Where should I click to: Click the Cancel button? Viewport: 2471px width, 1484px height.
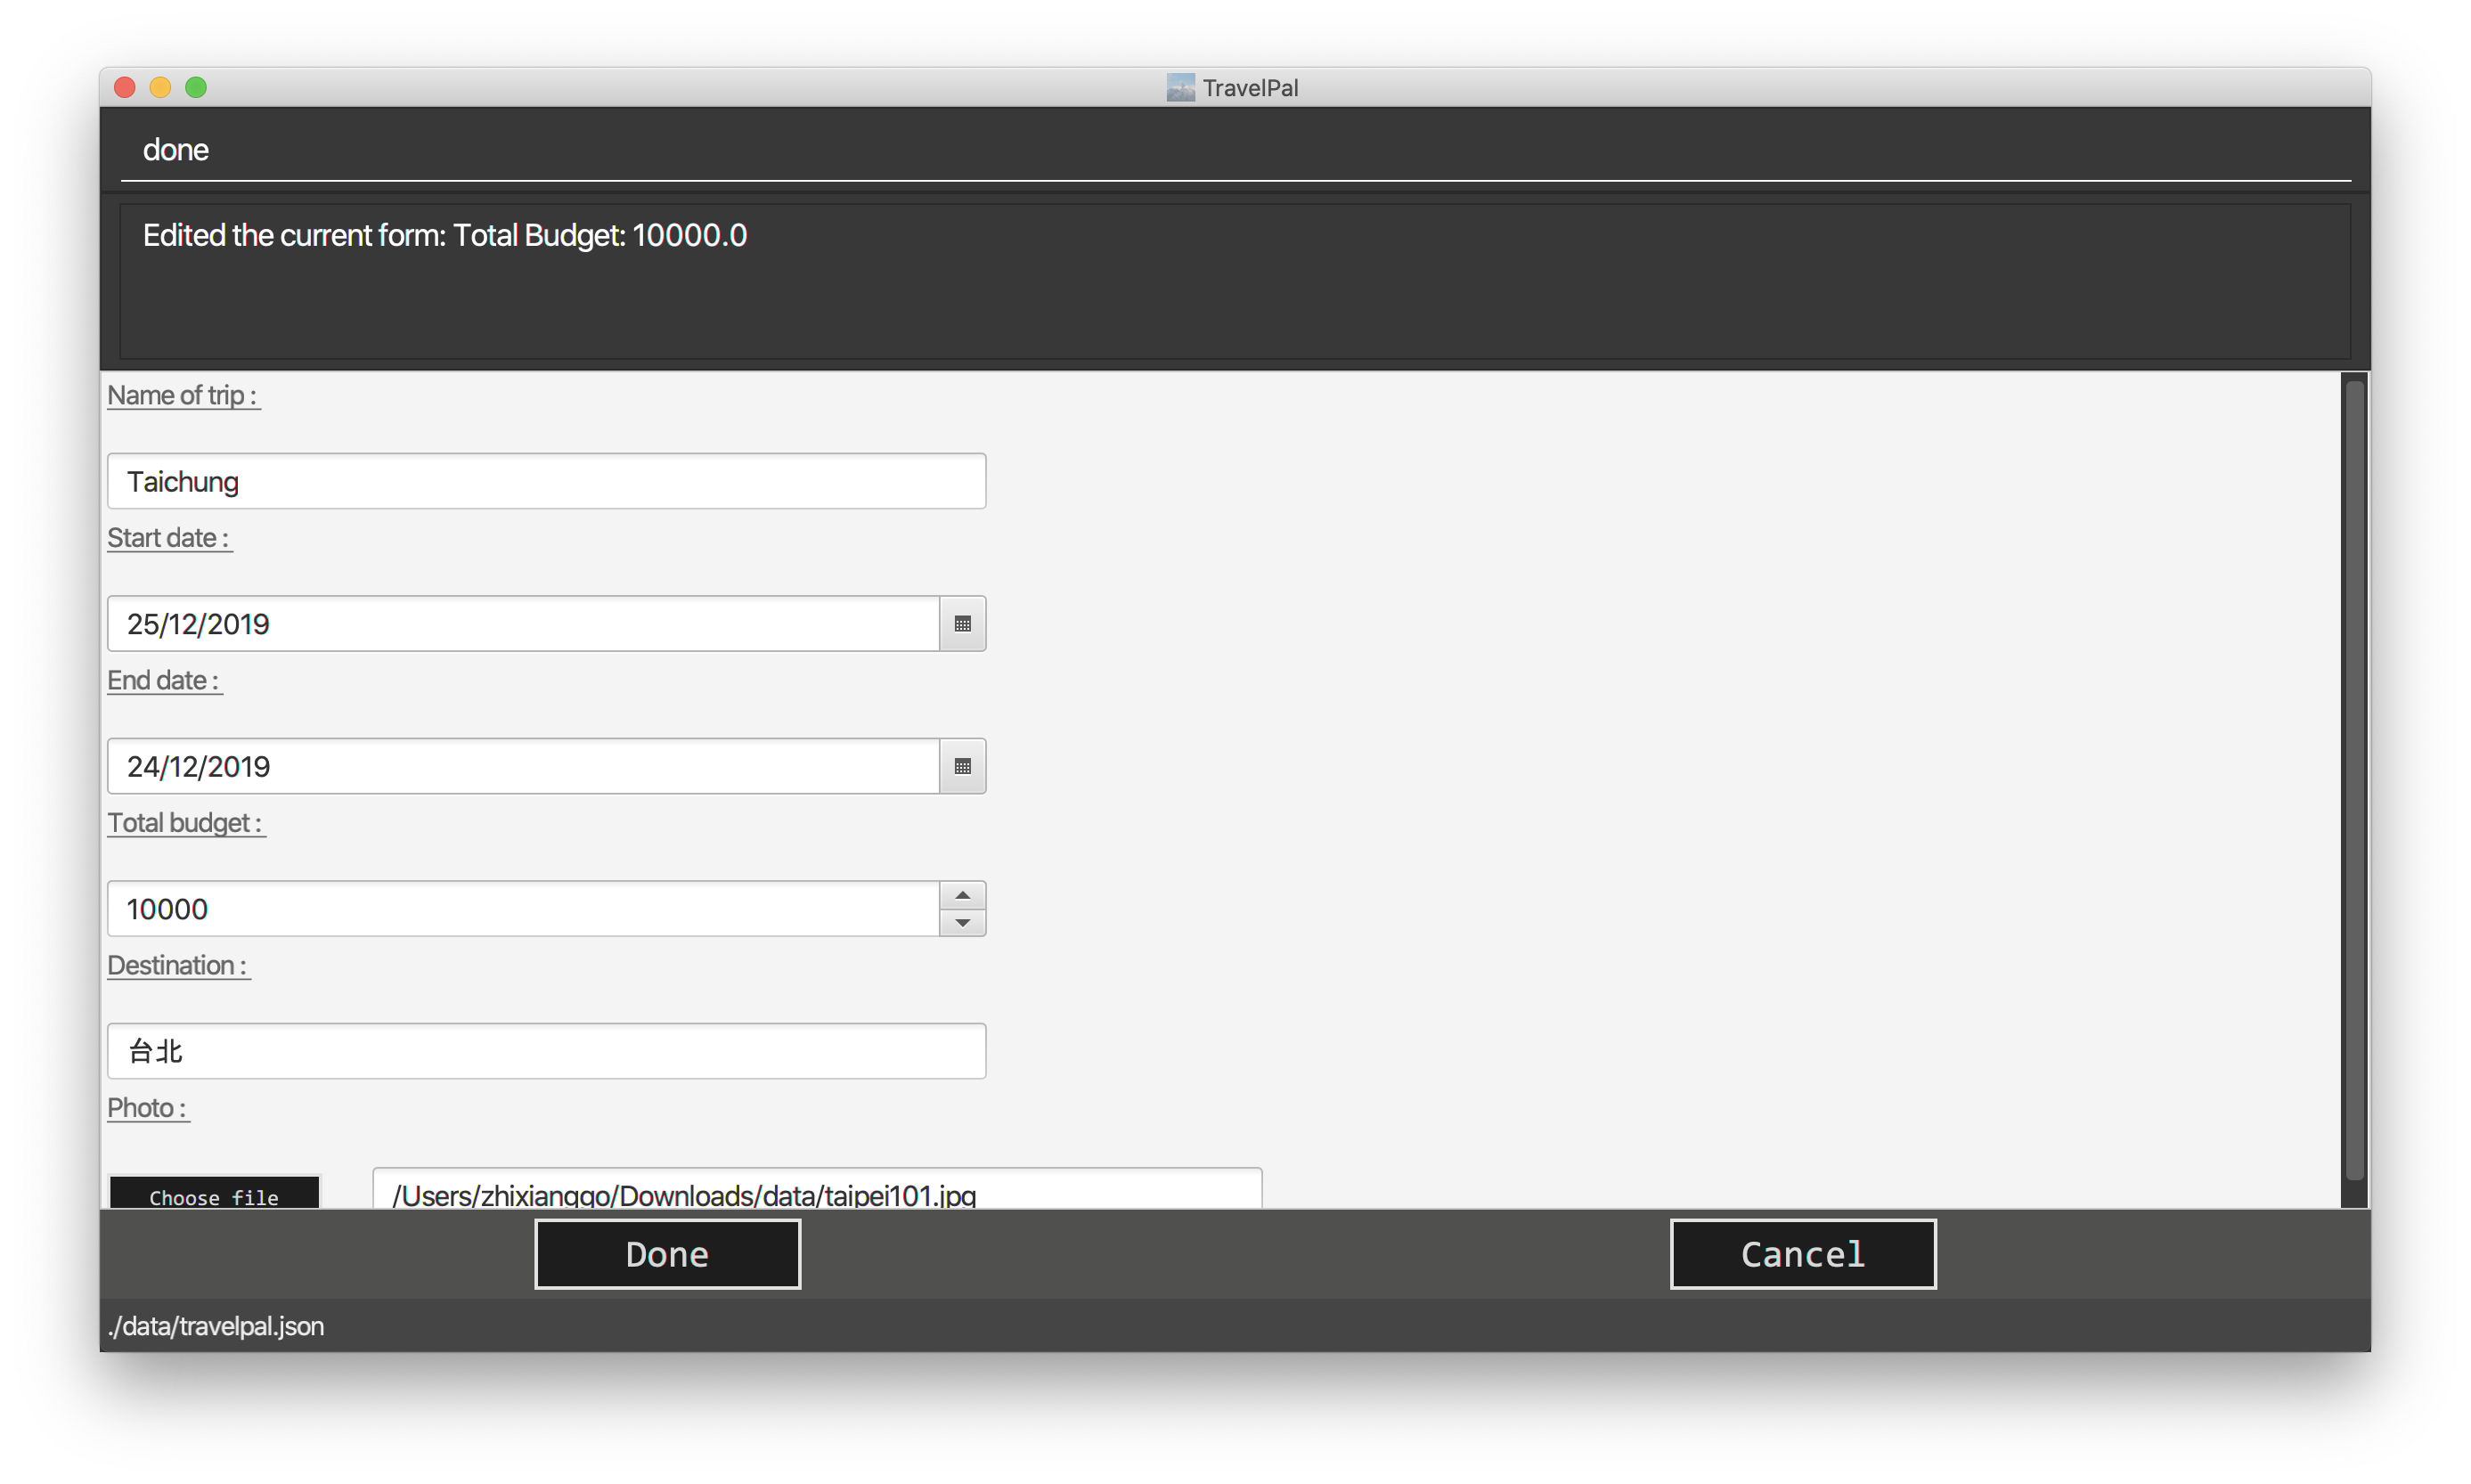point(1802,1253)
